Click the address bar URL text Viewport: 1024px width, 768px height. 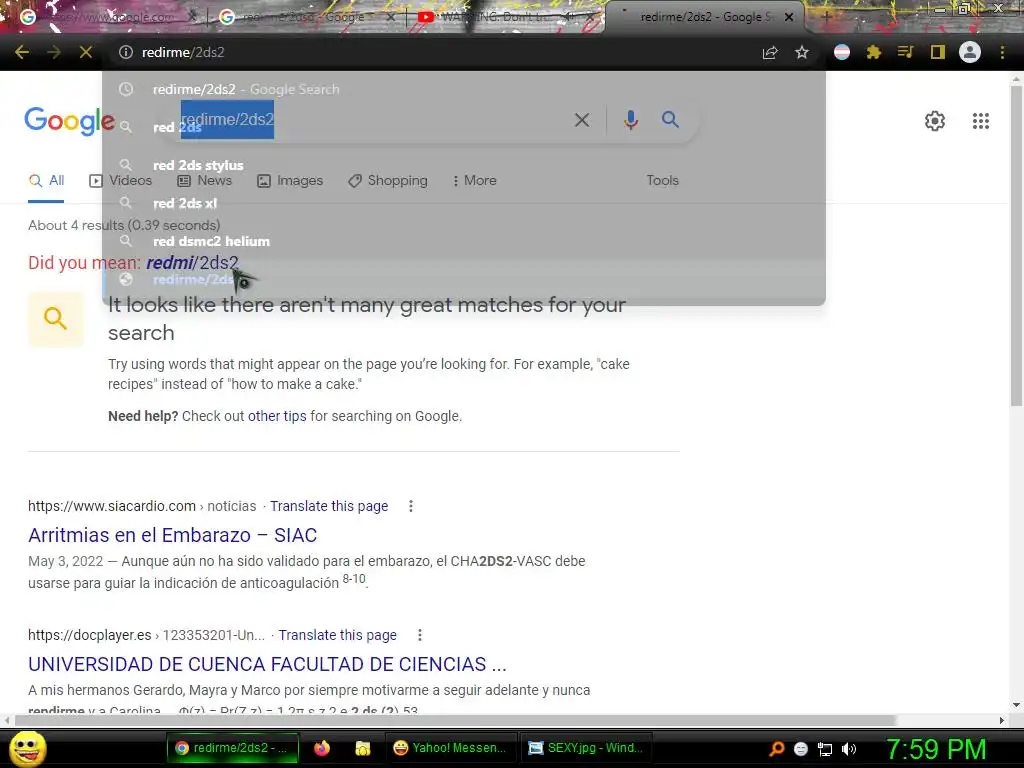coord(183,52)
